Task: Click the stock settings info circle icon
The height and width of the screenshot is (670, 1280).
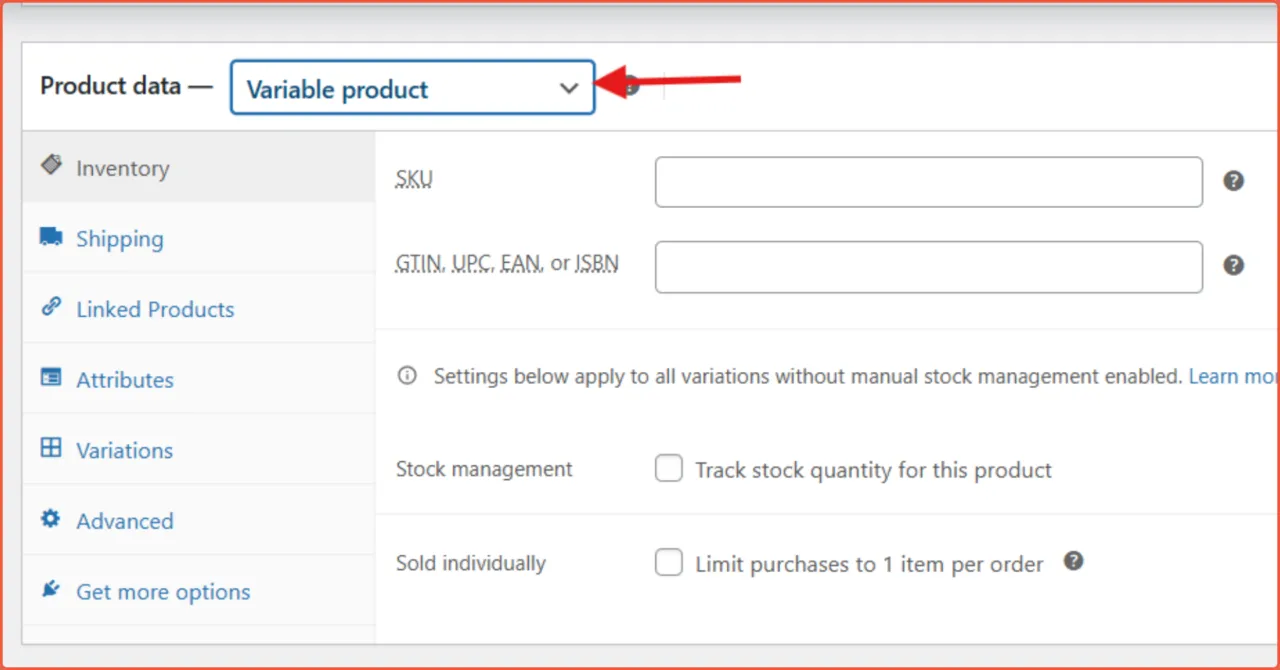Action: [x=406, y=375]
